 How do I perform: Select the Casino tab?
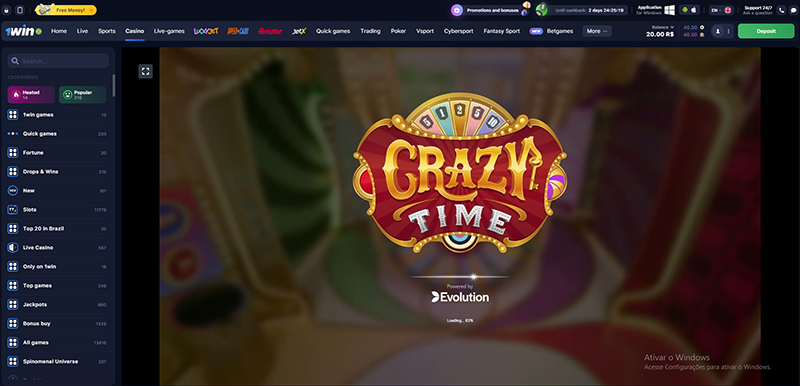[135, 31]
